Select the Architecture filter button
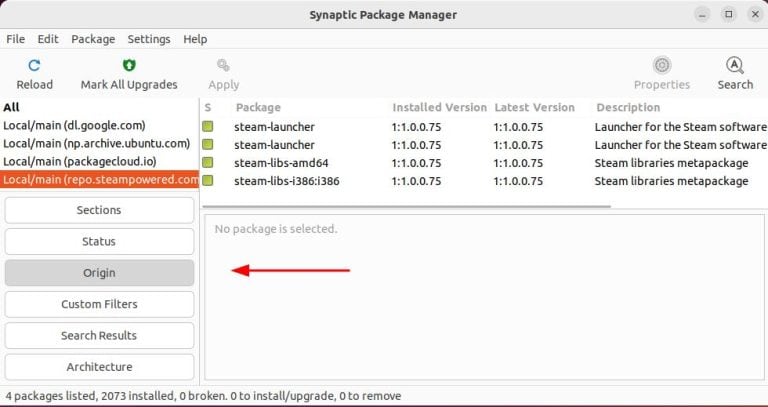 click(99, 366)
